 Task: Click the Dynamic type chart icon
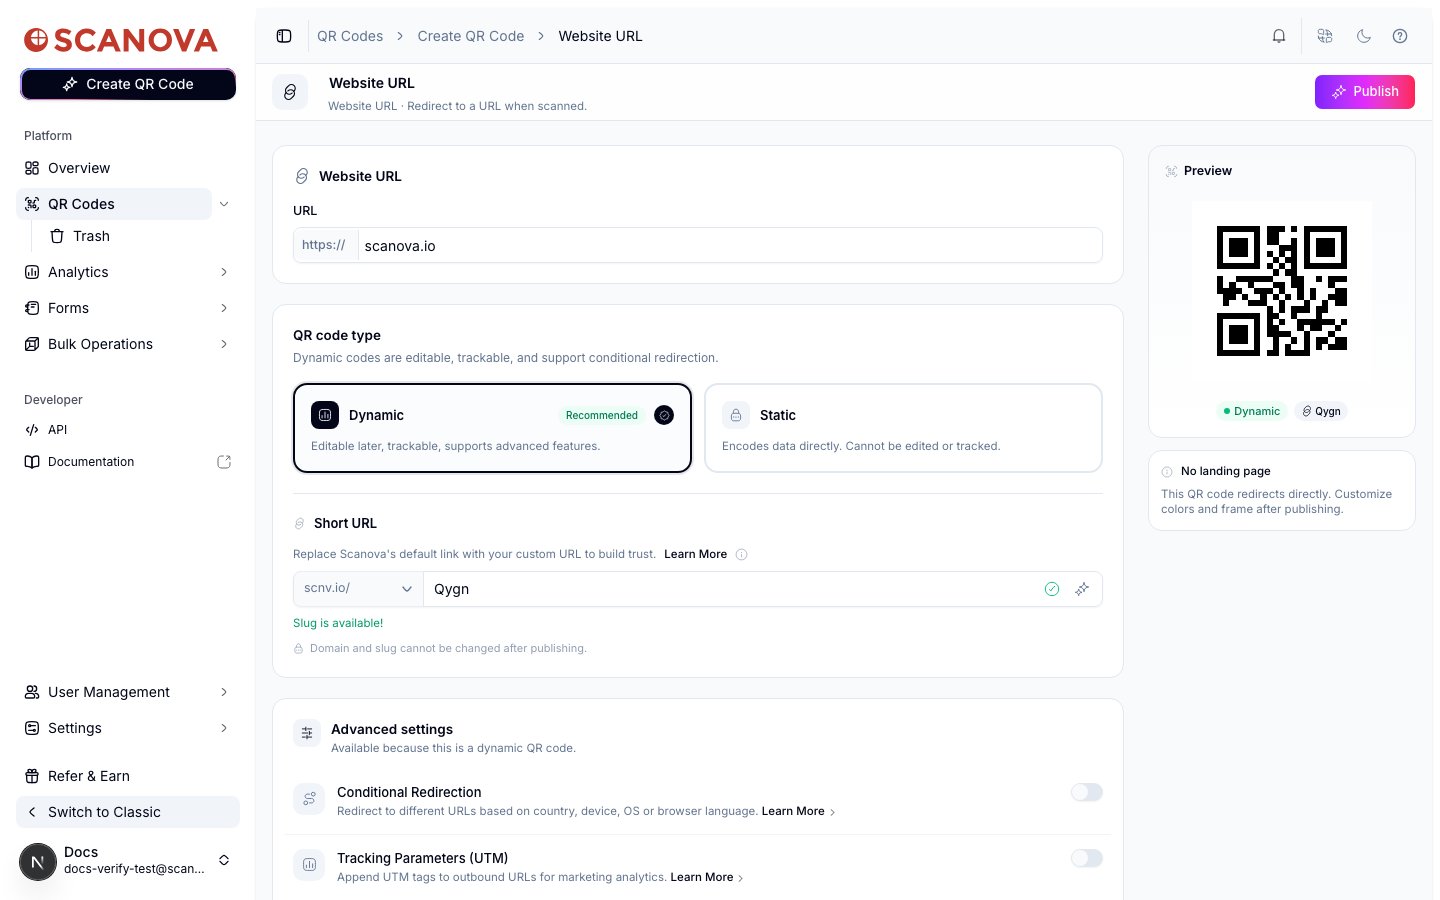coord(325,415)
